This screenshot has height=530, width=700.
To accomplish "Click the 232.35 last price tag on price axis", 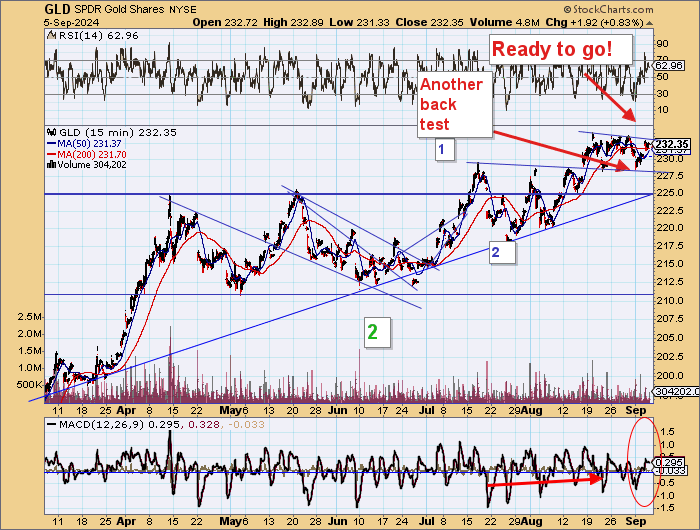I will point(672,144).
